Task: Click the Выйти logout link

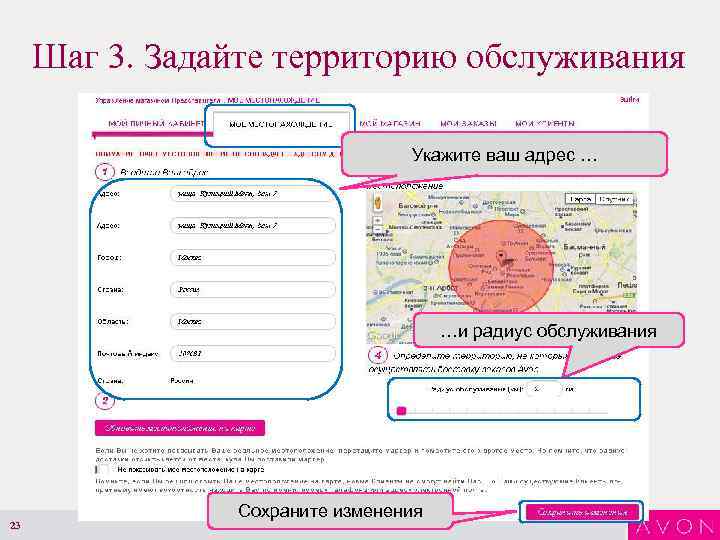Action: [x=629, y=100]
